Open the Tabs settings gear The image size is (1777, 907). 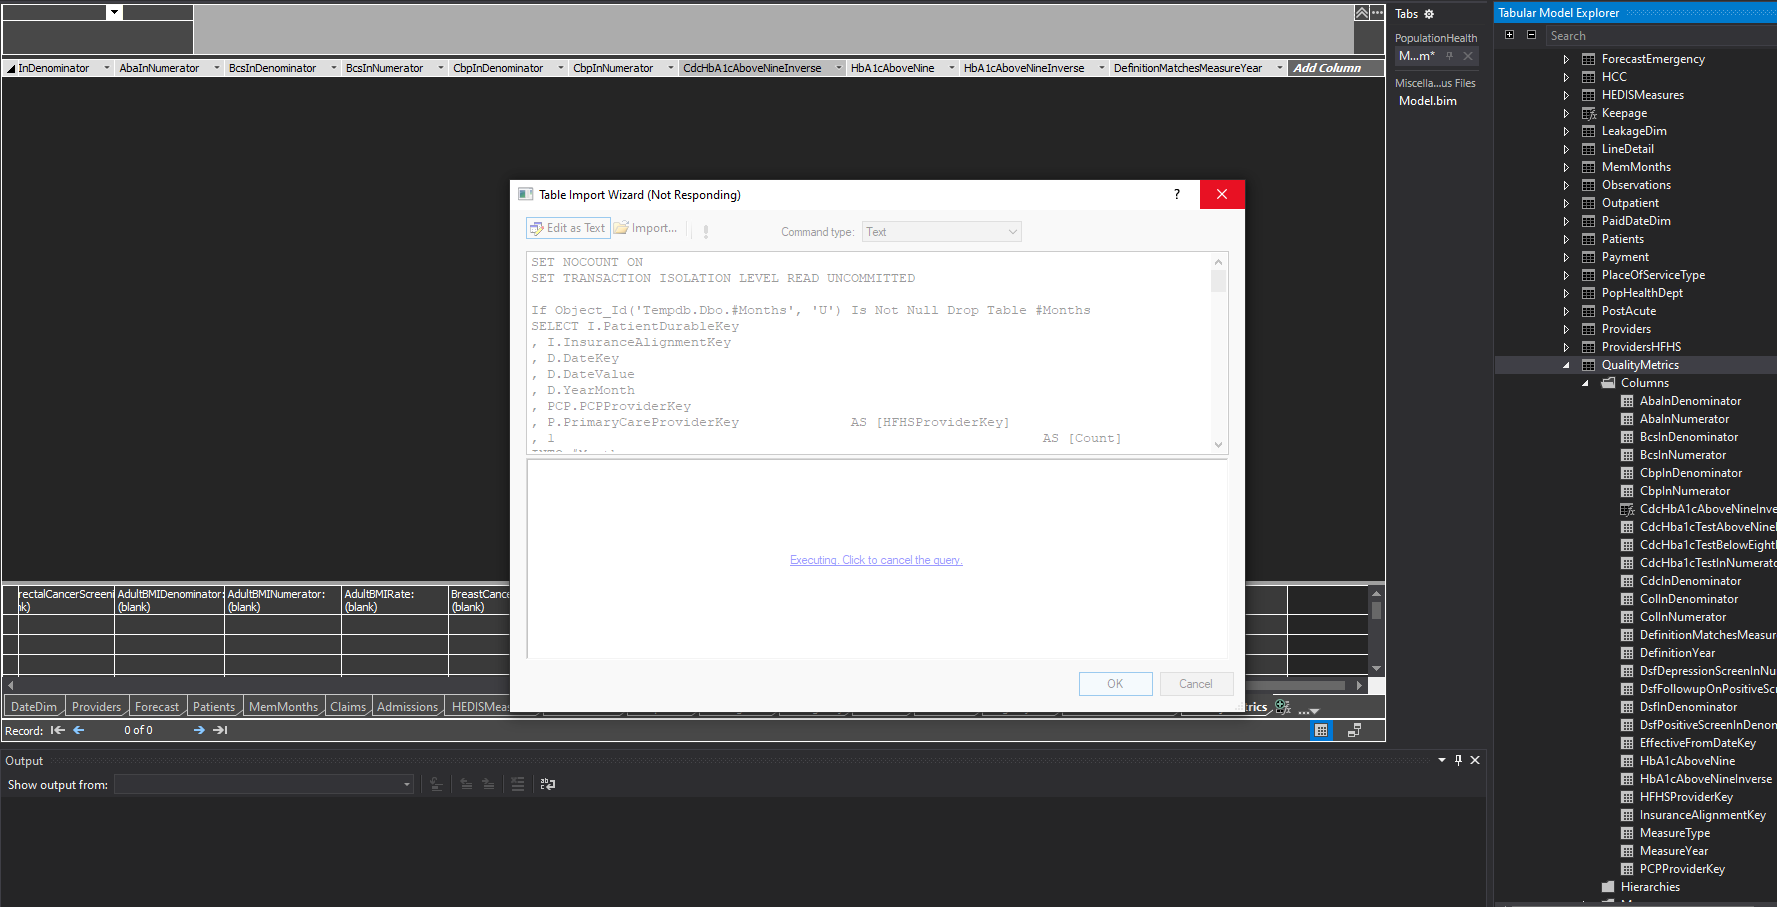(x=1429, y=13)
